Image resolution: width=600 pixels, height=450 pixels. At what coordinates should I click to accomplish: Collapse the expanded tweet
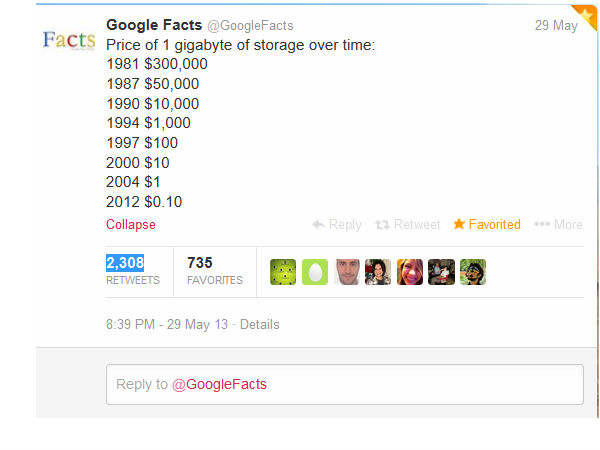click(131, 225)
